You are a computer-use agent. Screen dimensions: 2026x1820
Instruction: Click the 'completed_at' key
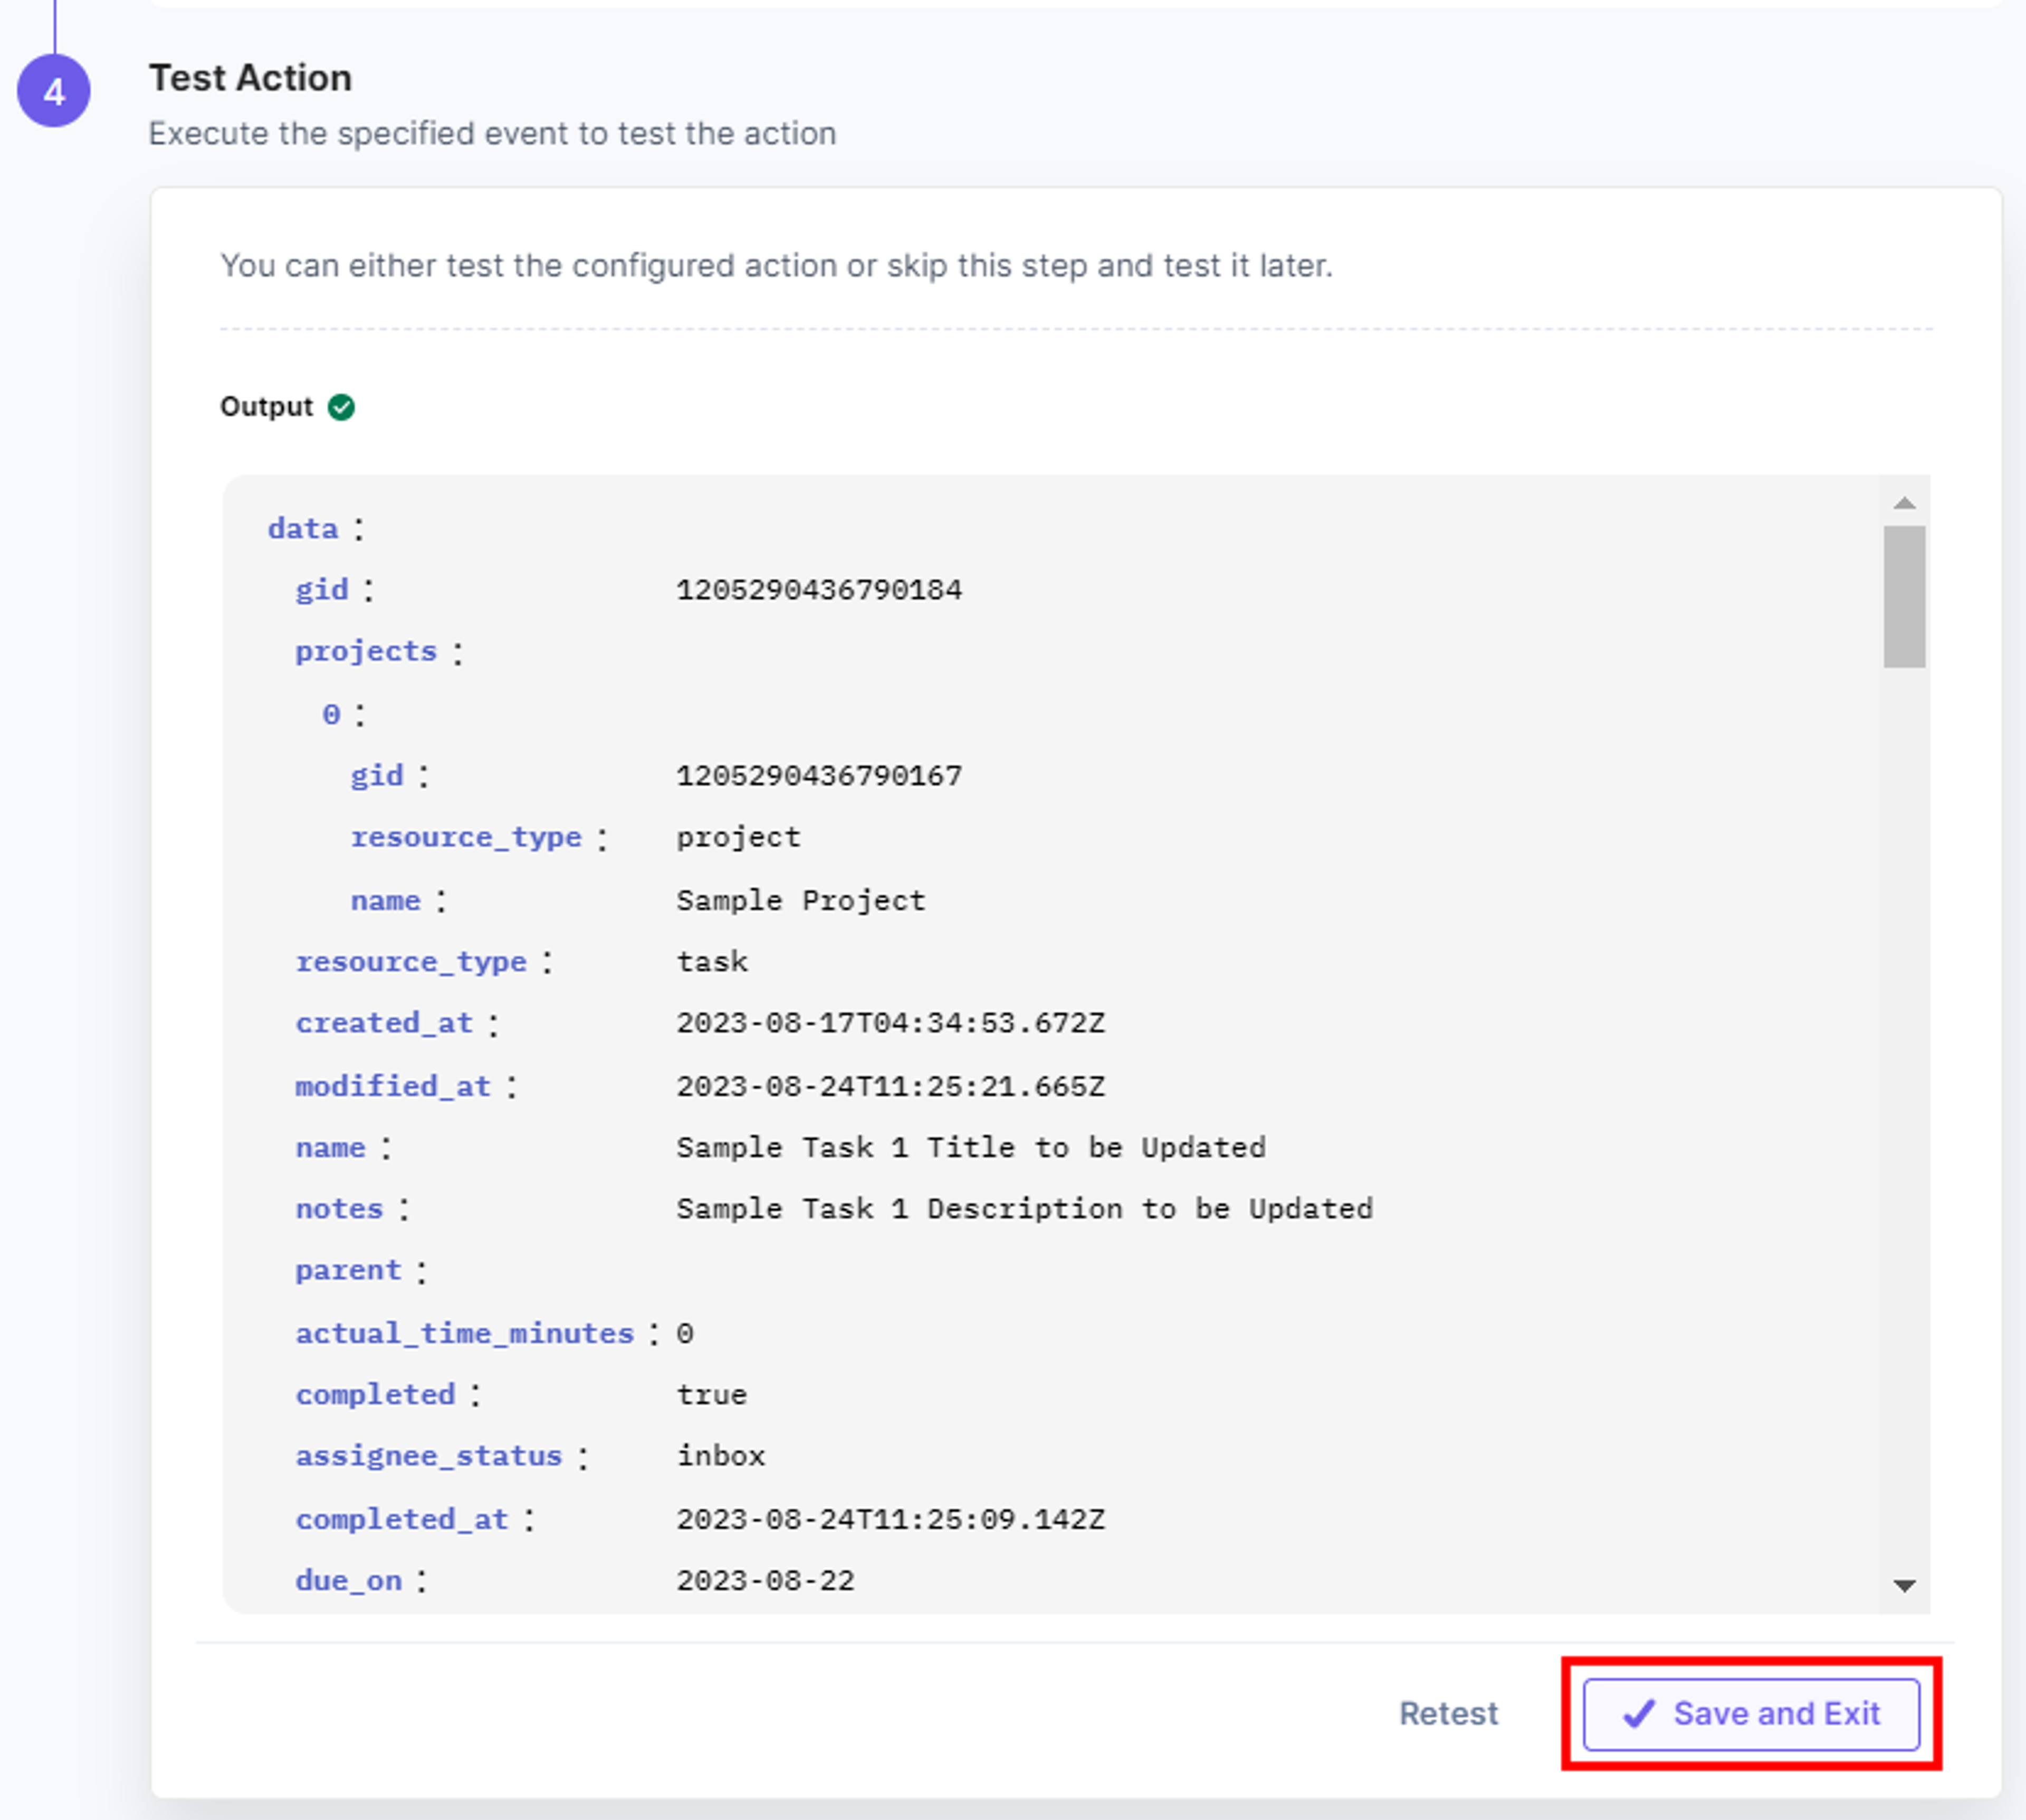point(402,1519)
